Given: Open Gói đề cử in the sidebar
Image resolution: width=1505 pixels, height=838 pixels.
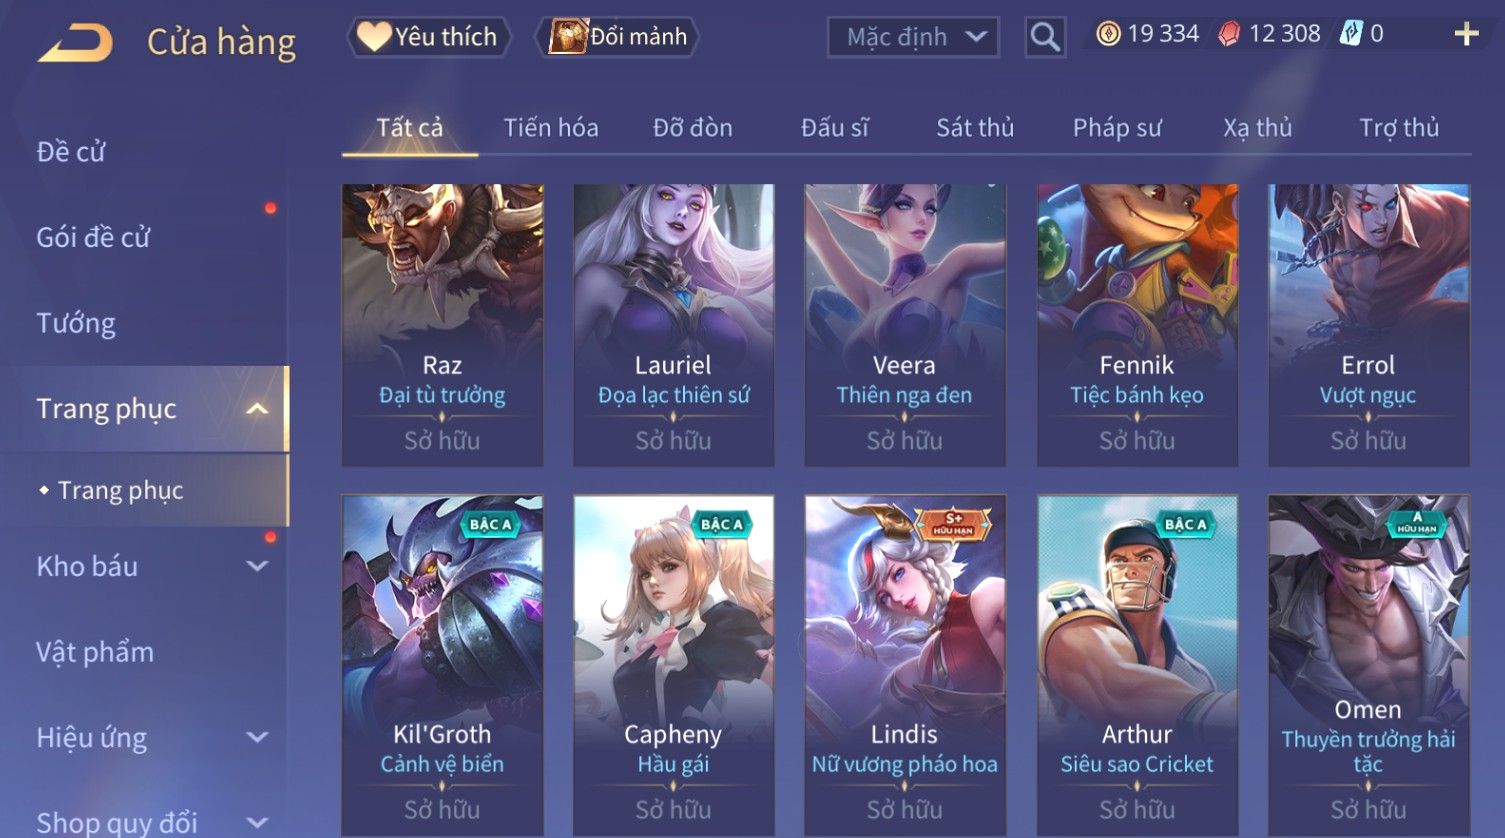Looking at the screenshot, I should click(93, 238).
